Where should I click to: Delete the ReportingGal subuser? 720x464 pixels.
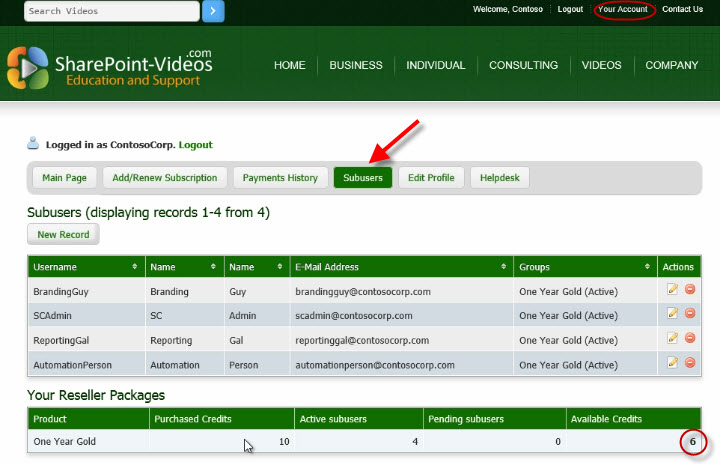[x=690, y=338]
